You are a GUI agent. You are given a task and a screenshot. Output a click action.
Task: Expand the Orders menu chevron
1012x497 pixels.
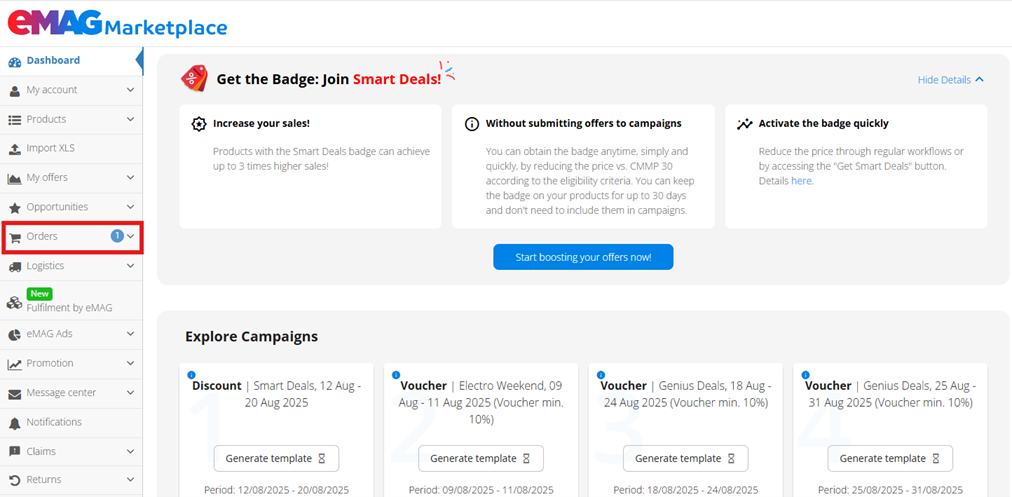pyautogui.click(x=130, y=236)
